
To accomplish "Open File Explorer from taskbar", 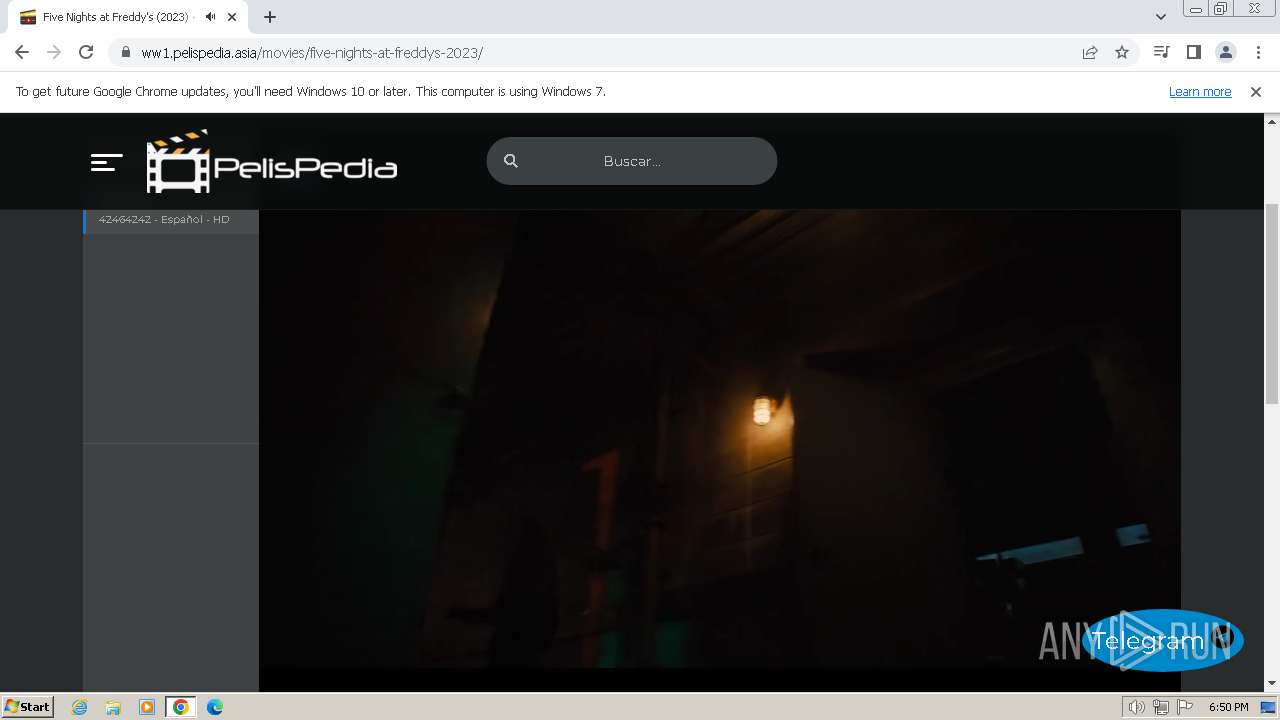I will pos(113,707).
